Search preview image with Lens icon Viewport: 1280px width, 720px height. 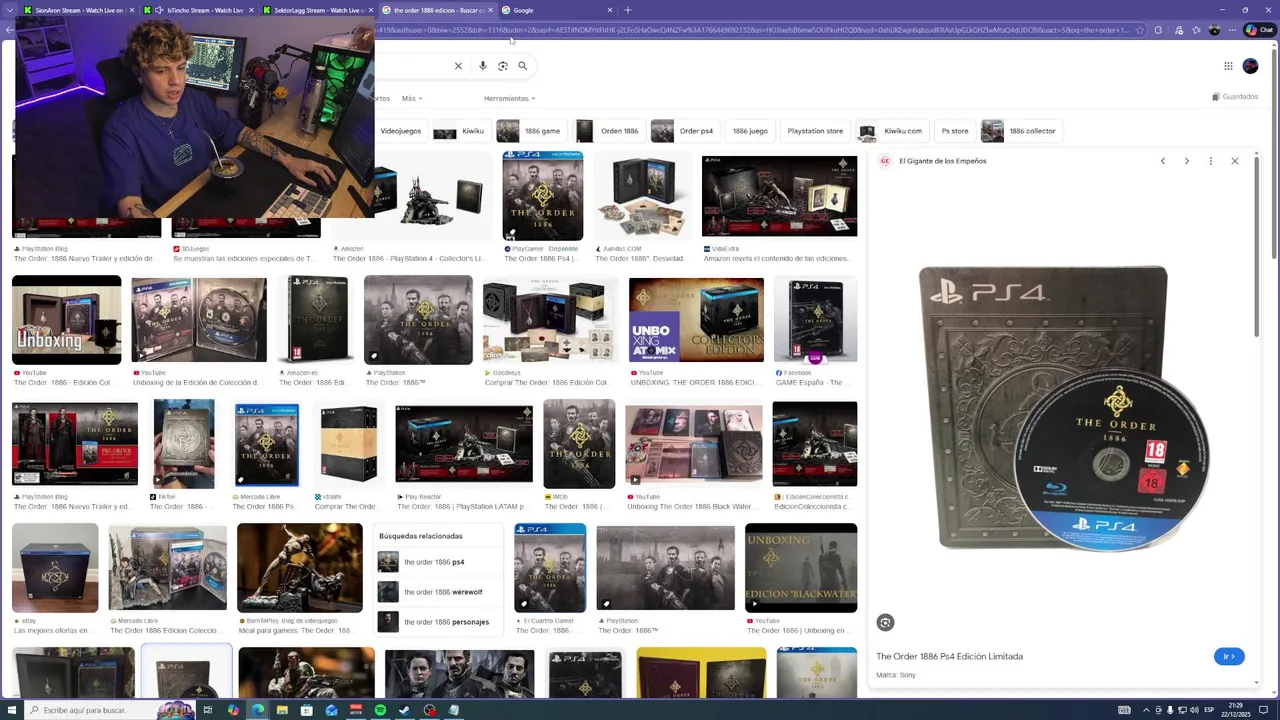coord(885,623)
